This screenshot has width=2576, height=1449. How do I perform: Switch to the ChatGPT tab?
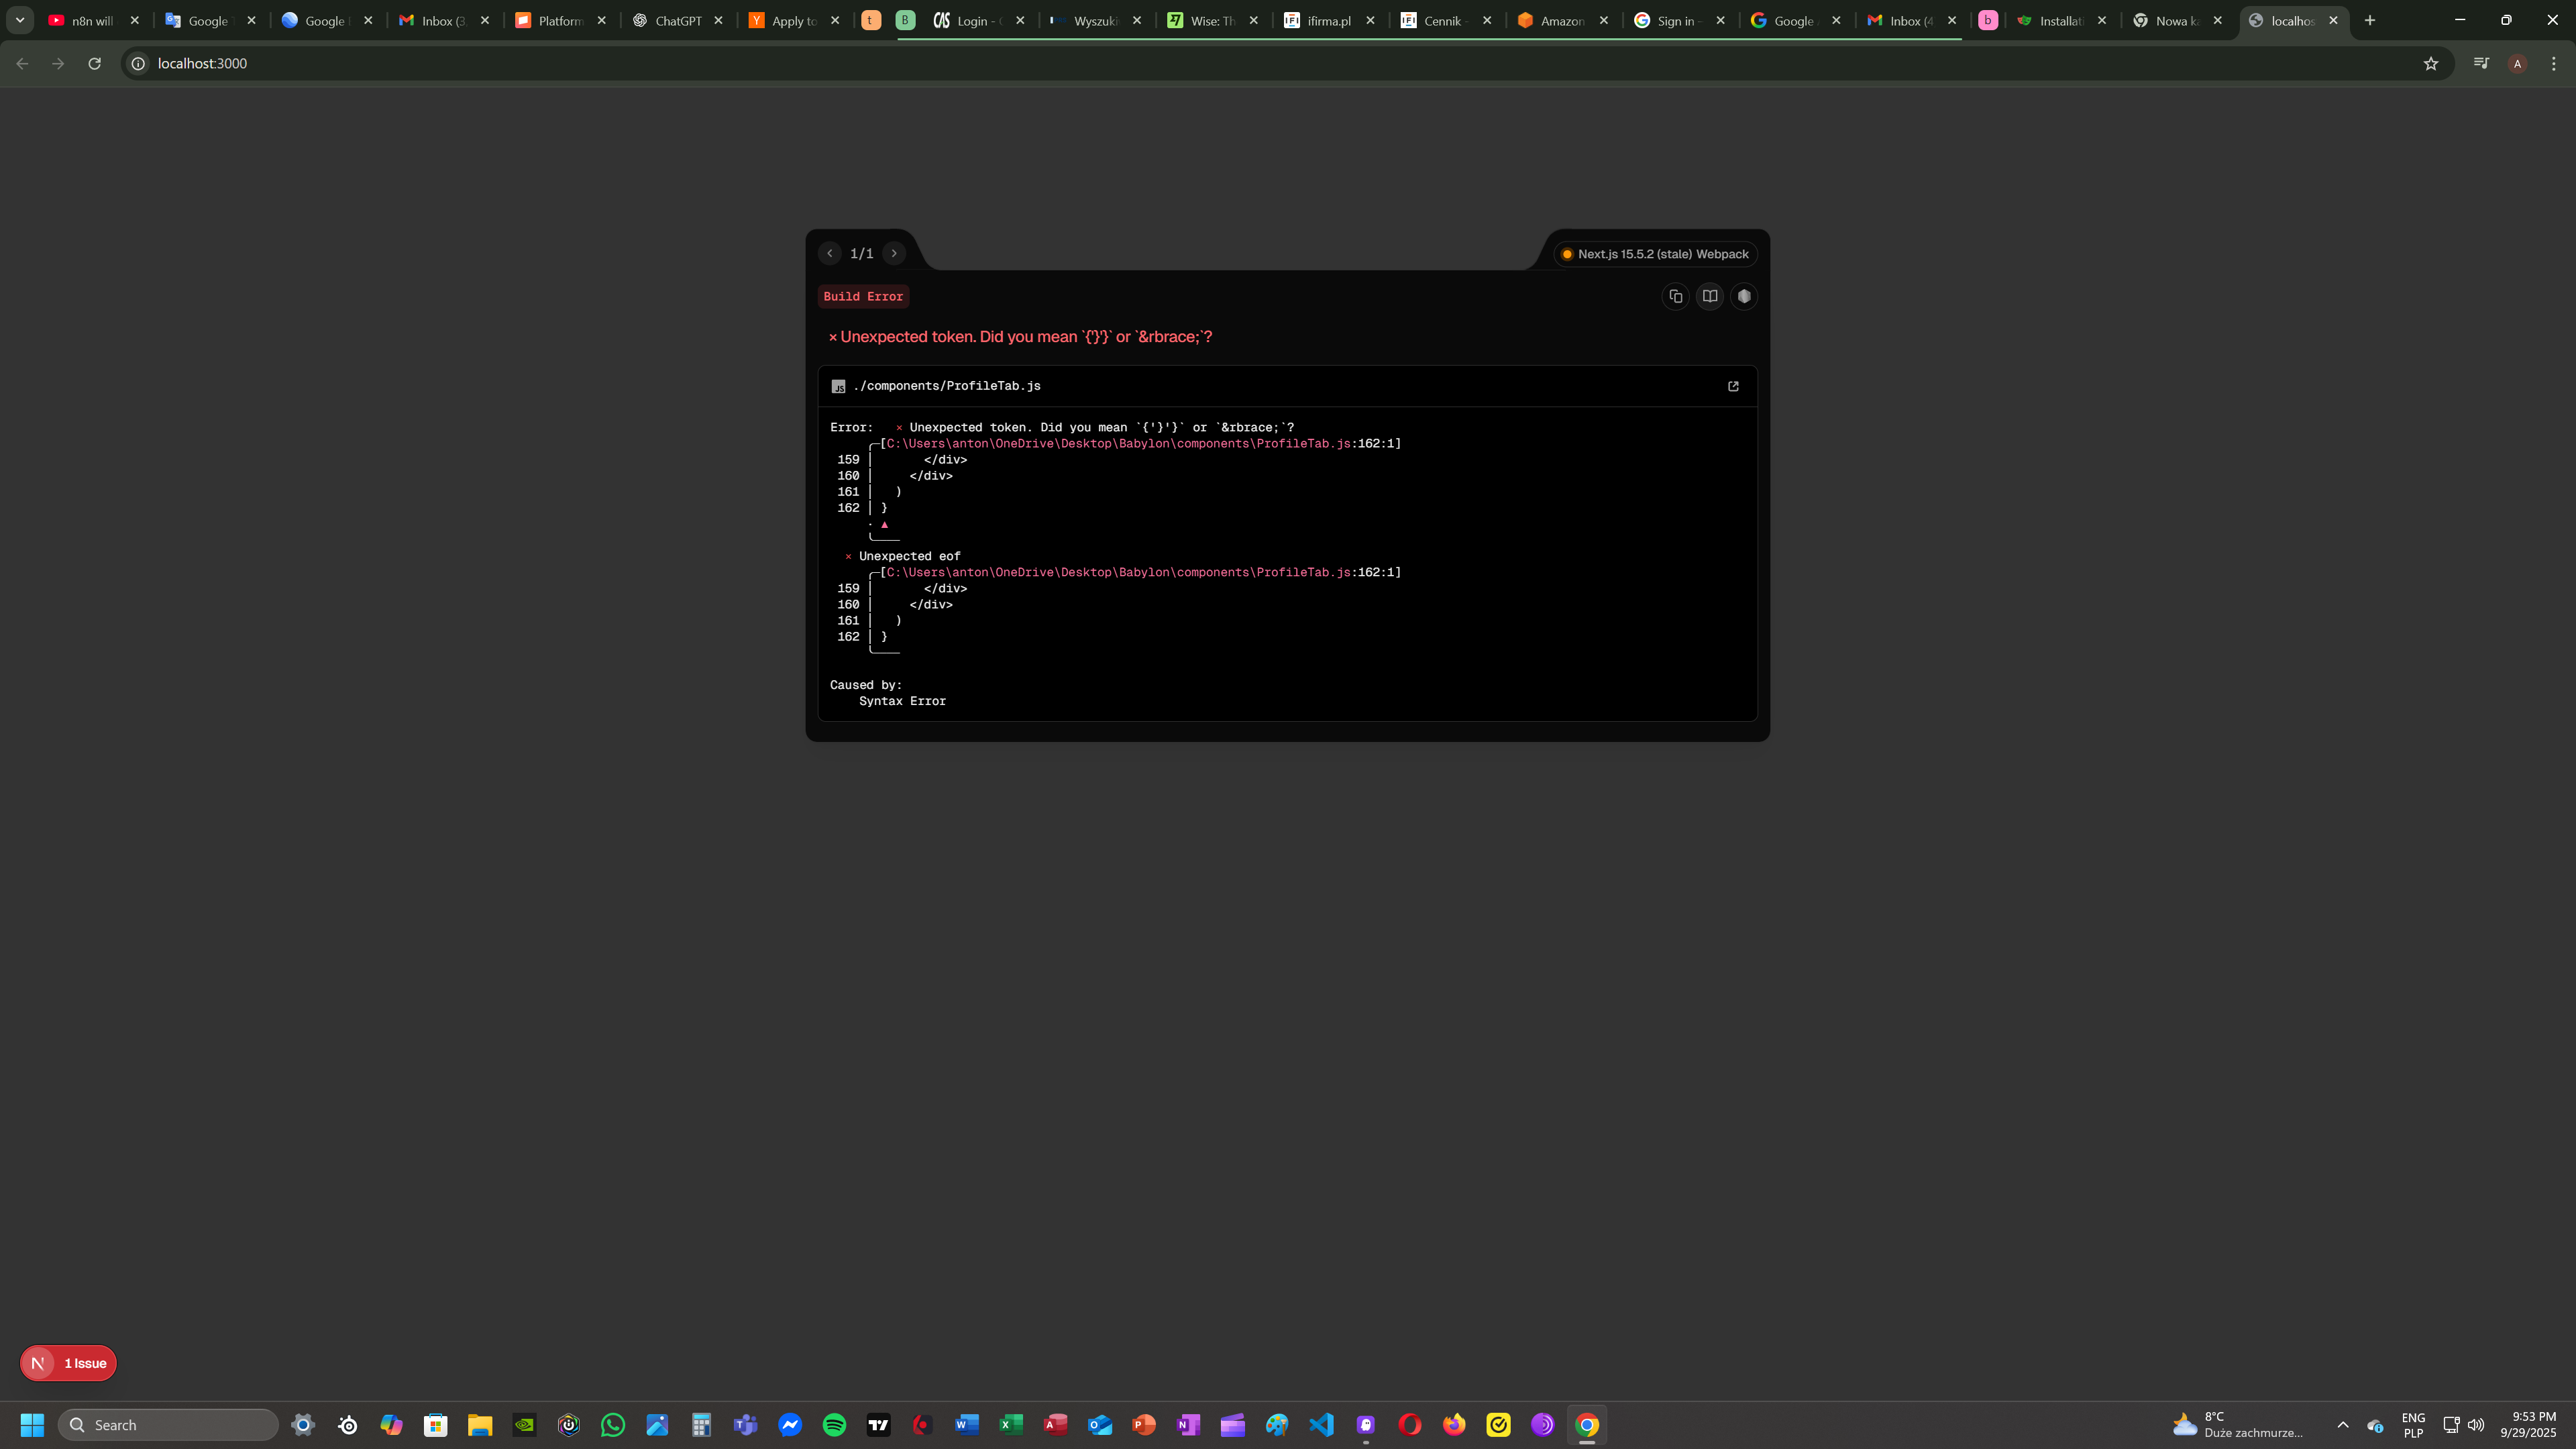pos(677,20)
